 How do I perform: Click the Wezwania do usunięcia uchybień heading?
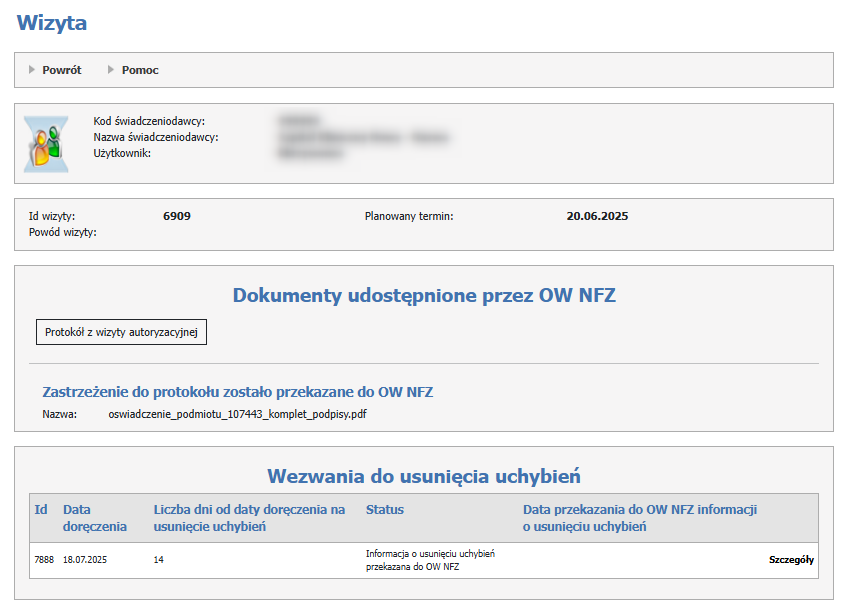(423, 475)
